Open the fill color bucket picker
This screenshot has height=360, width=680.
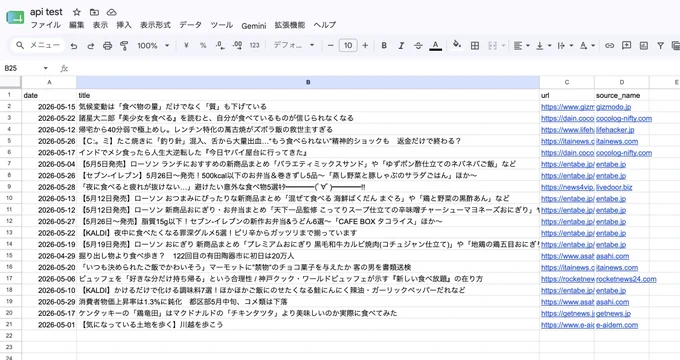457,45
